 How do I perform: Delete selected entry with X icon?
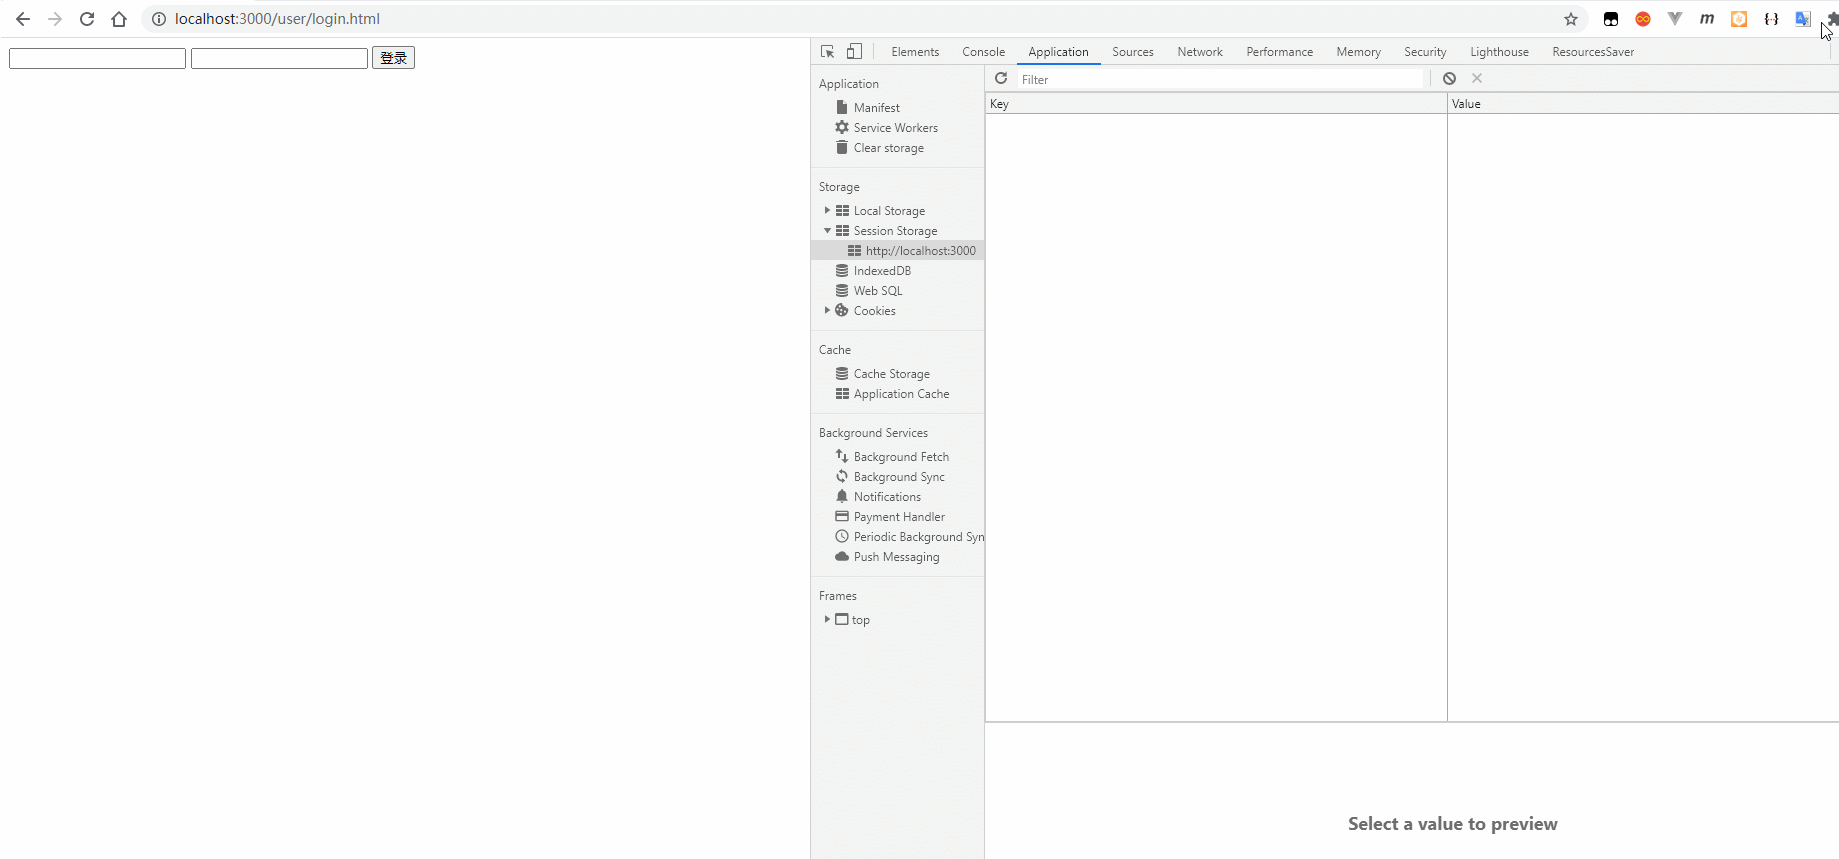[x=1477, y=78]
